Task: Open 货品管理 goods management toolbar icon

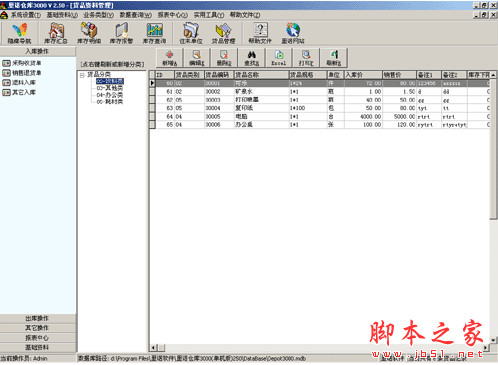Action: [x=223, y=33]
